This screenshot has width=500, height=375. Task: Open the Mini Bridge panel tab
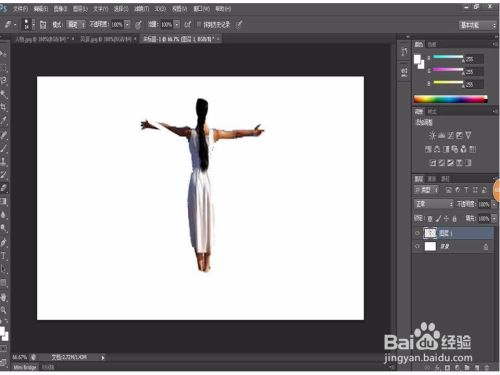tap(25, 367)
